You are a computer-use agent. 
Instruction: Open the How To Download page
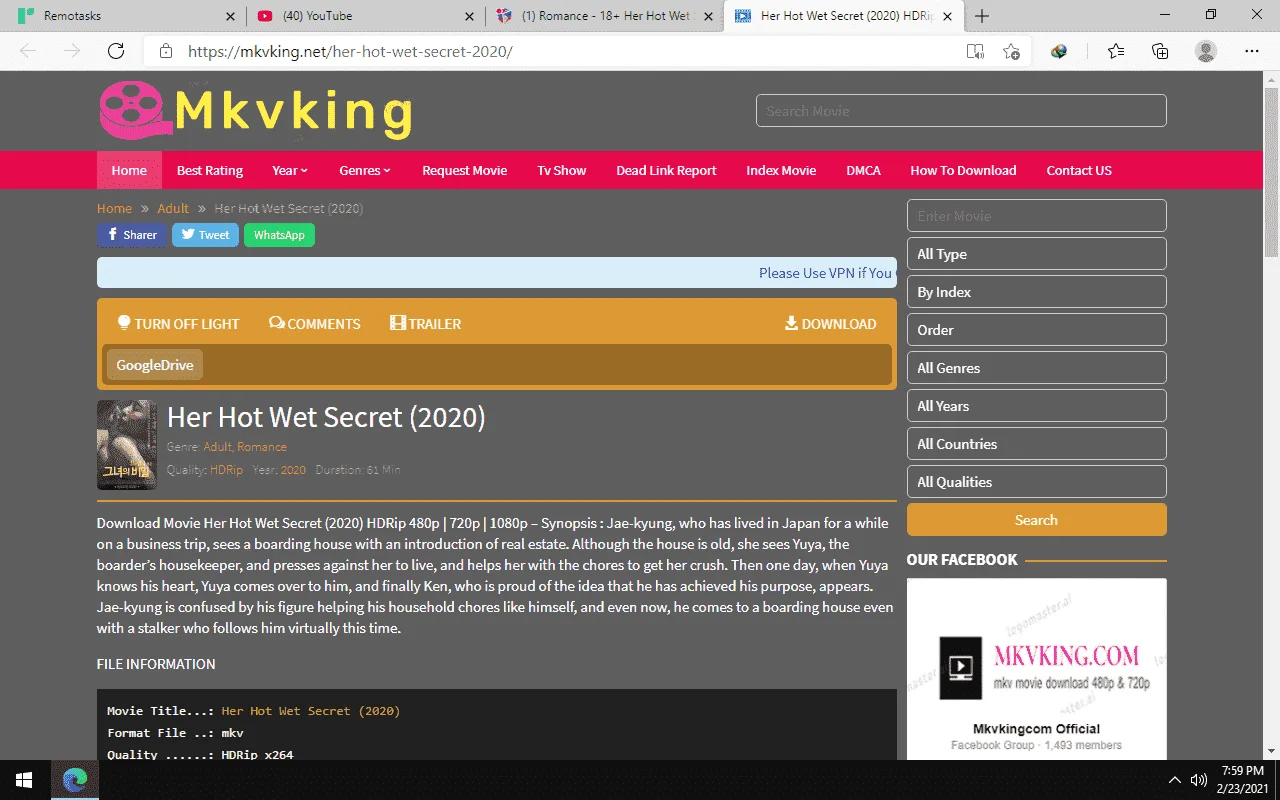[963, 170]
